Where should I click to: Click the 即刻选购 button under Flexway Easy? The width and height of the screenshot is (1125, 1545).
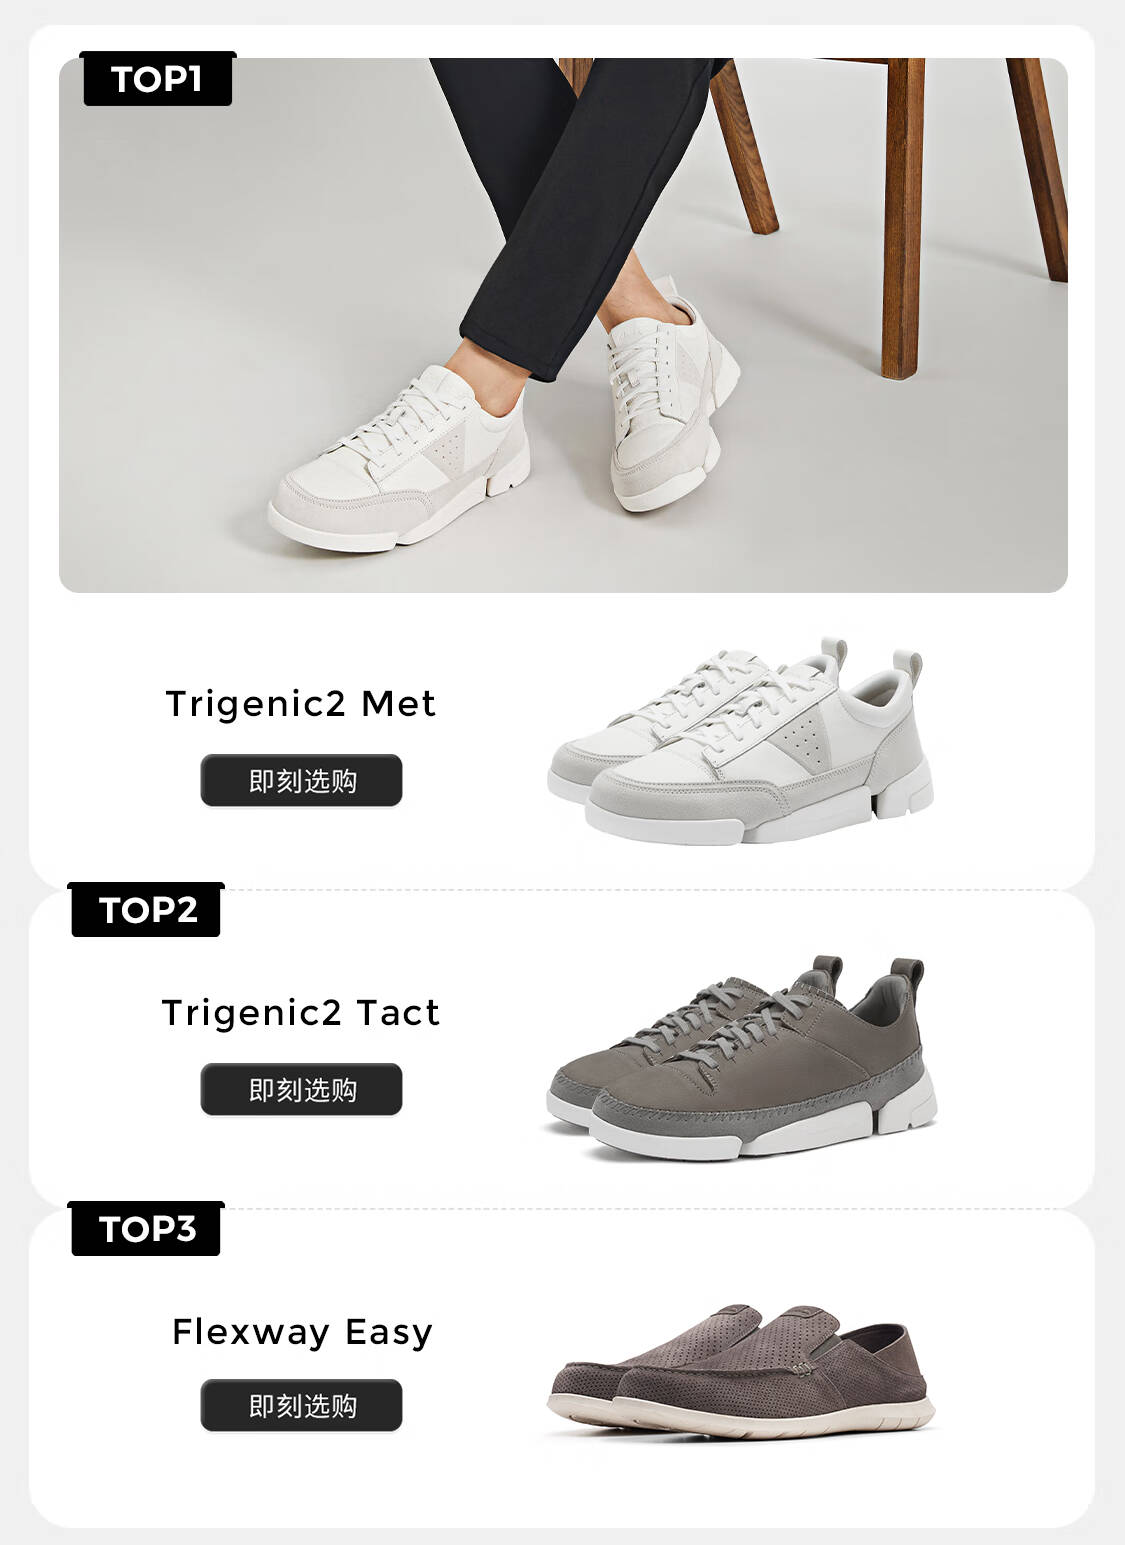coord(301,1405)
